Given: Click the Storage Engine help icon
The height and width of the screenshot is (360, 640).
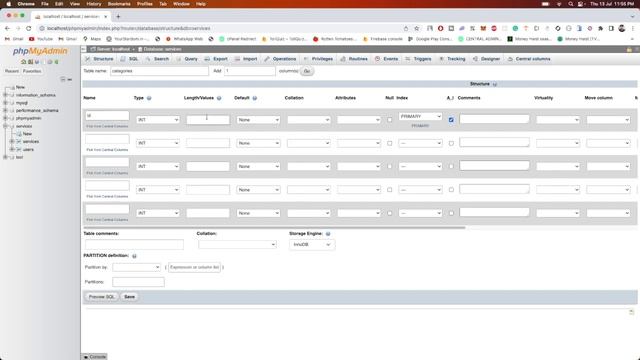Looking at the screenshot, I should pos(328,234).
